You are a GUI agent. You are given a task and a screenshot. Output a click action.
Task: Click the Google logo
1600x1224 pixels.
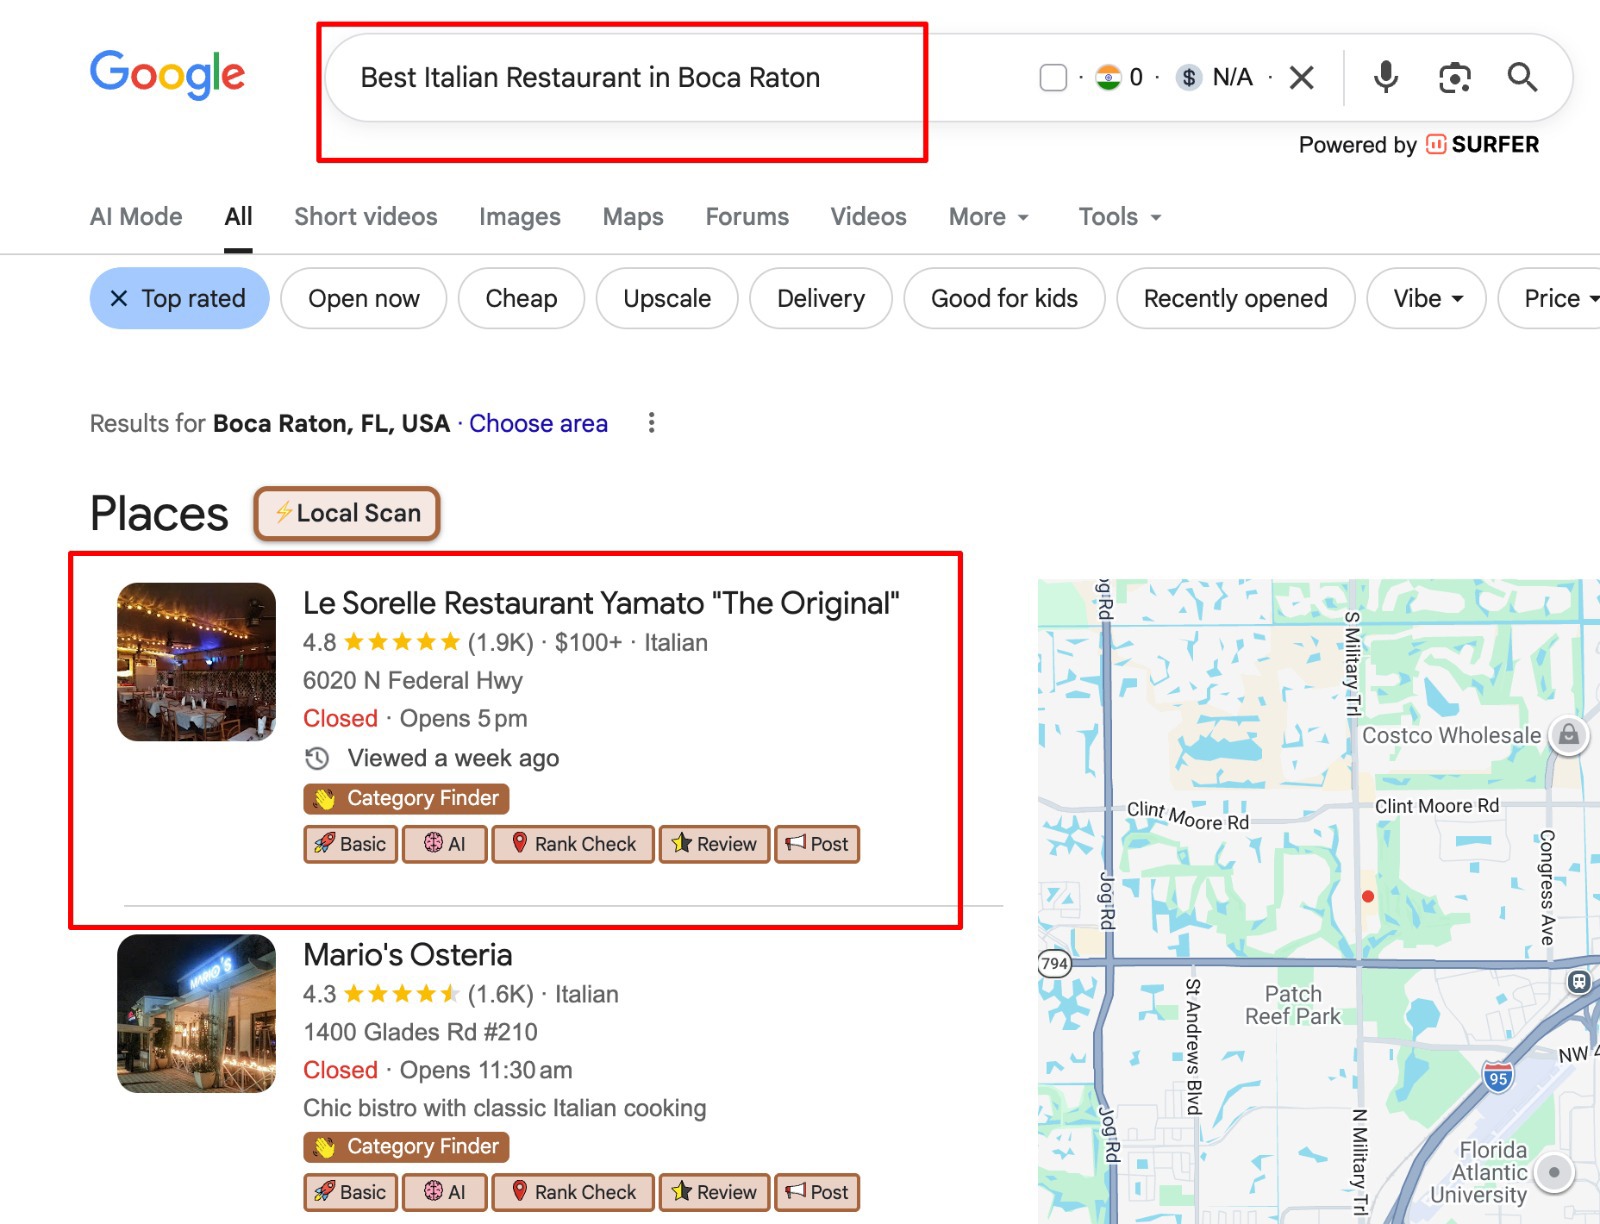pos(167,75)
